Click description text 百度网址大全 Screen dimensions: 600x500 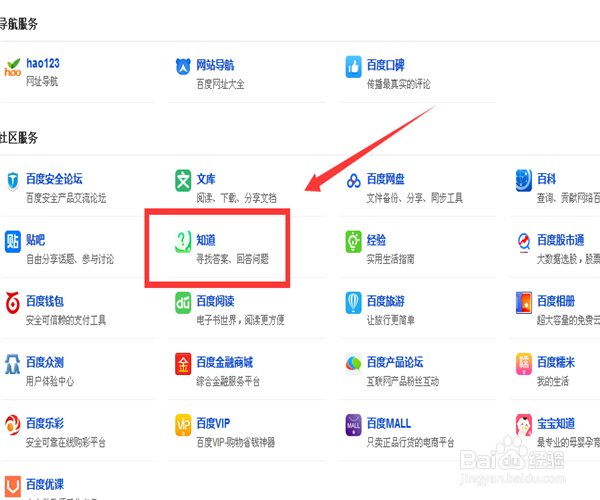pyautogui.click(x=220, y=84)
